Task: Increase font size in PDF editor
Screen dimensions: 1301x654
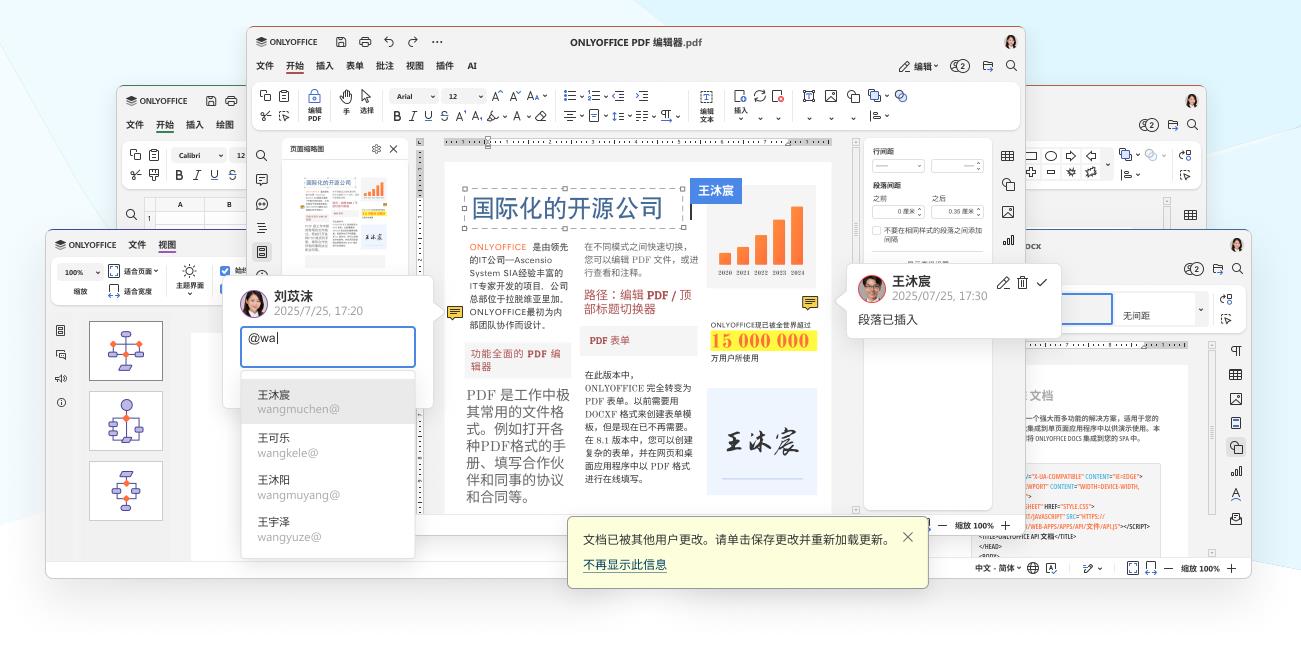Action: tap(497, 96)
